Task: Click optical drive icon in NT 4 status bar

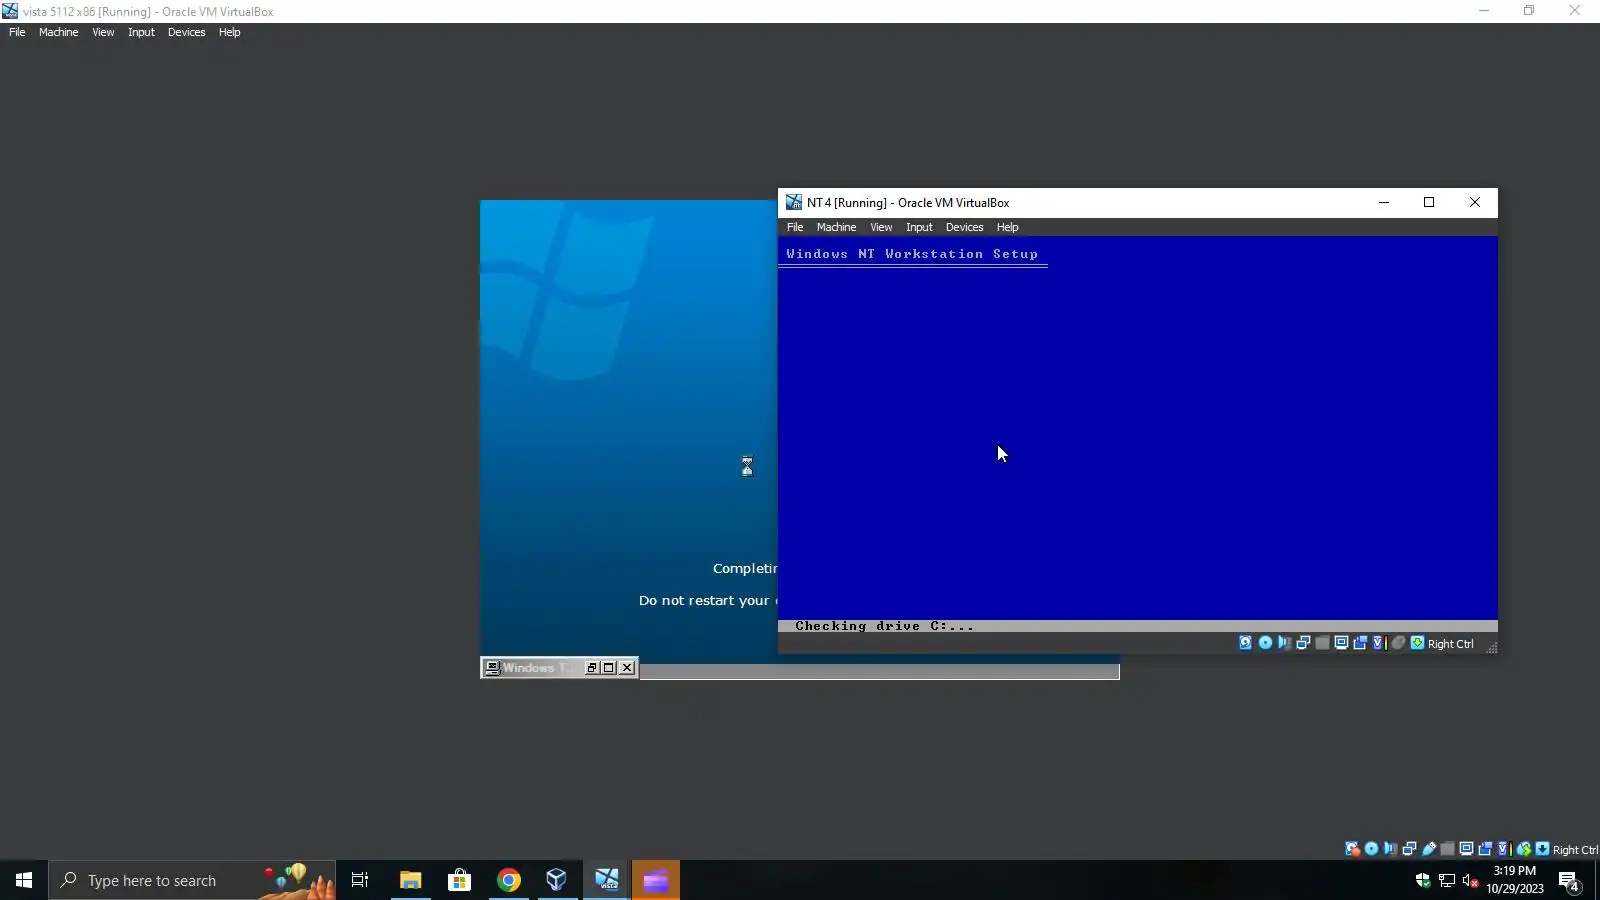Action: 1265,643
